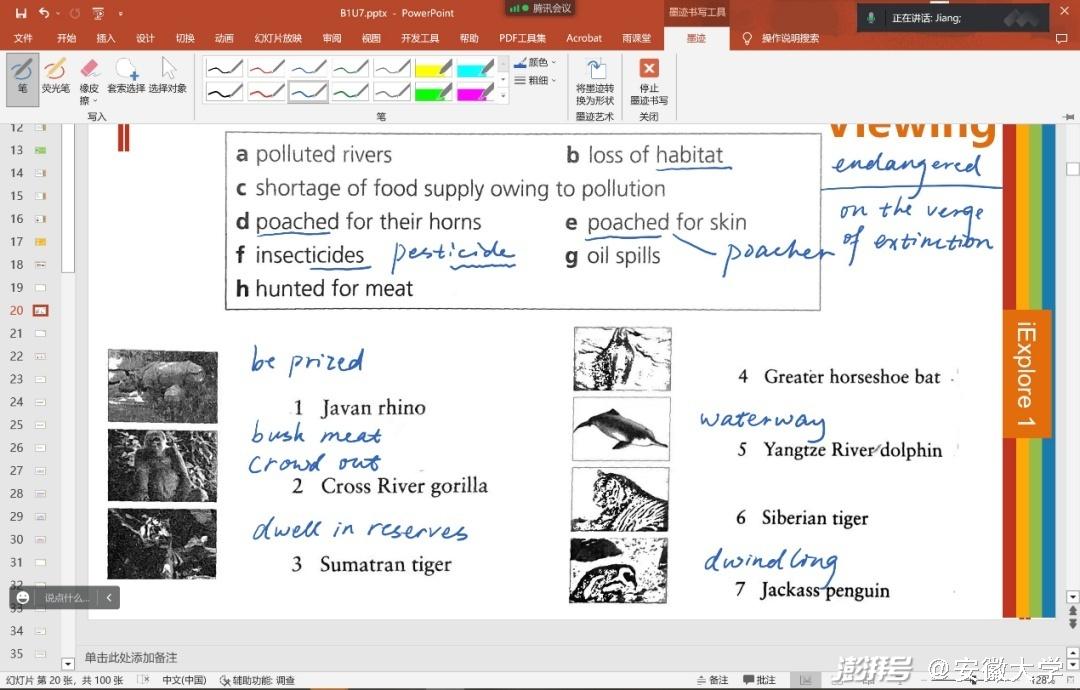Select the Pen (笔) ink tool

pos(22,76)
